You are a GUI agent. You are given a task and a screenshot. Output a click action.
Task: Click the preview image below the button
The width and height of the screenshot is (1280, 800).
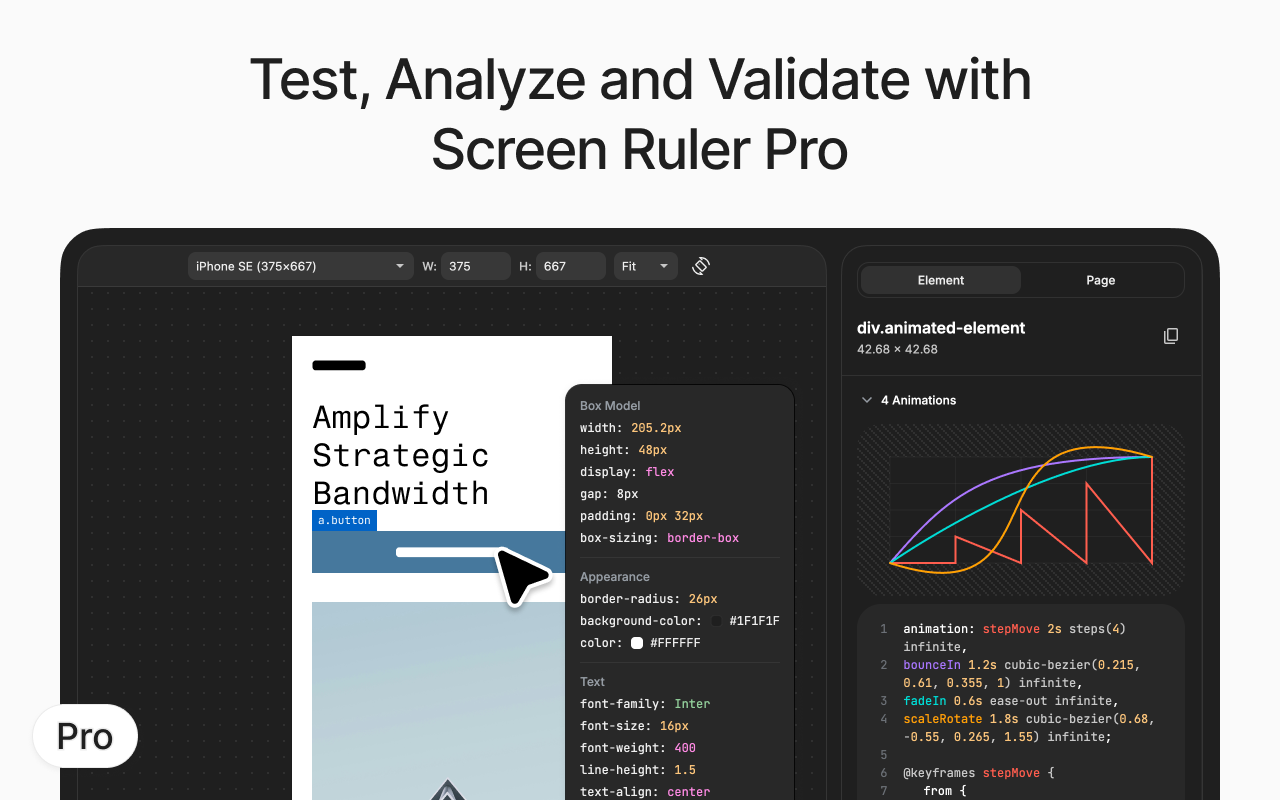[x=439, y=701]
